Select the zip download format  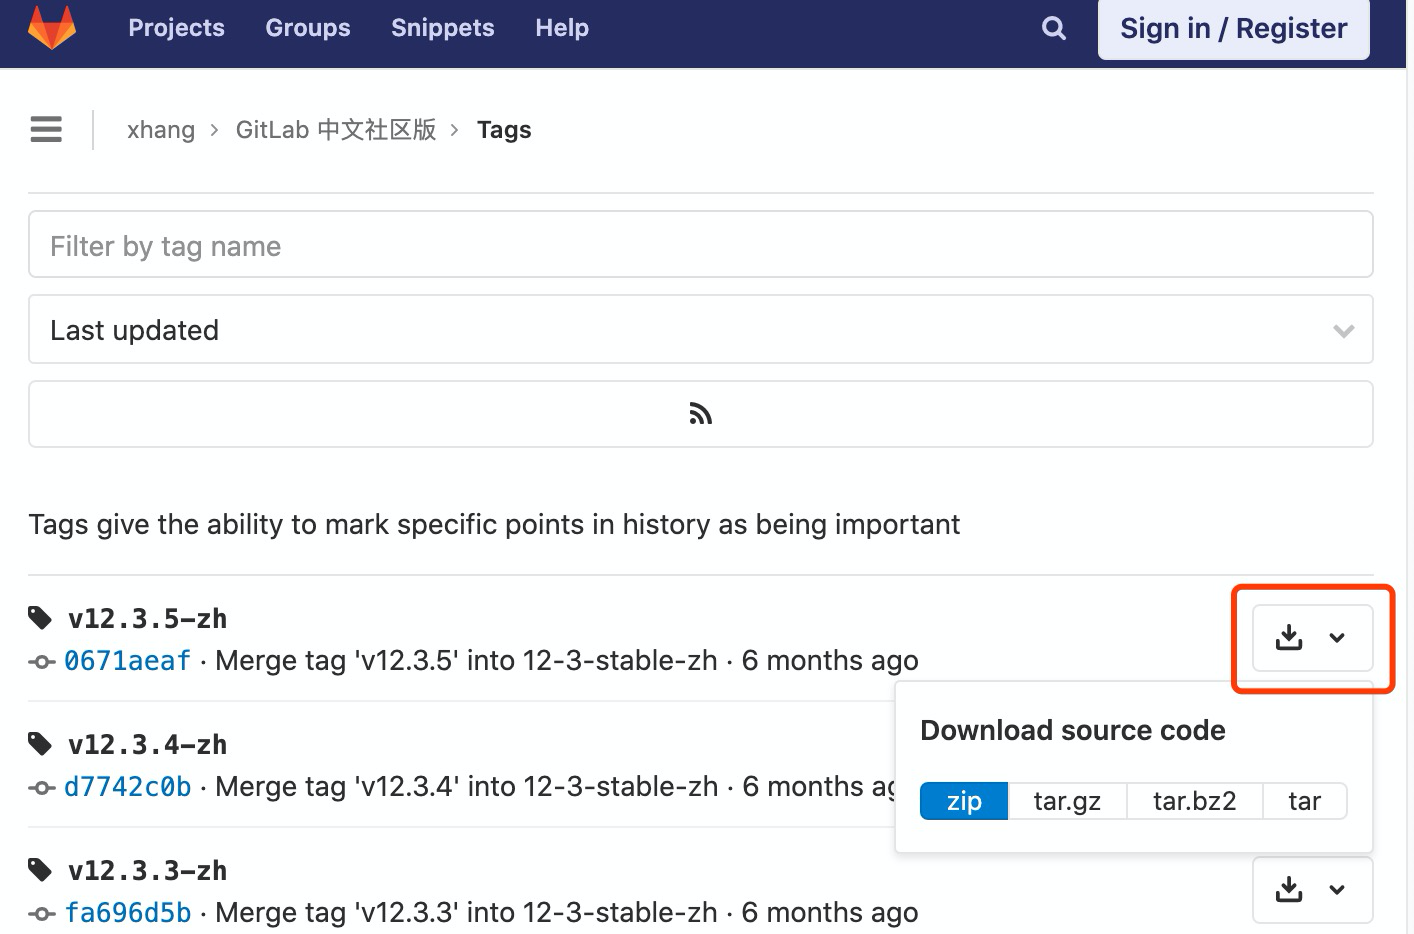click(x=963, y=800)
